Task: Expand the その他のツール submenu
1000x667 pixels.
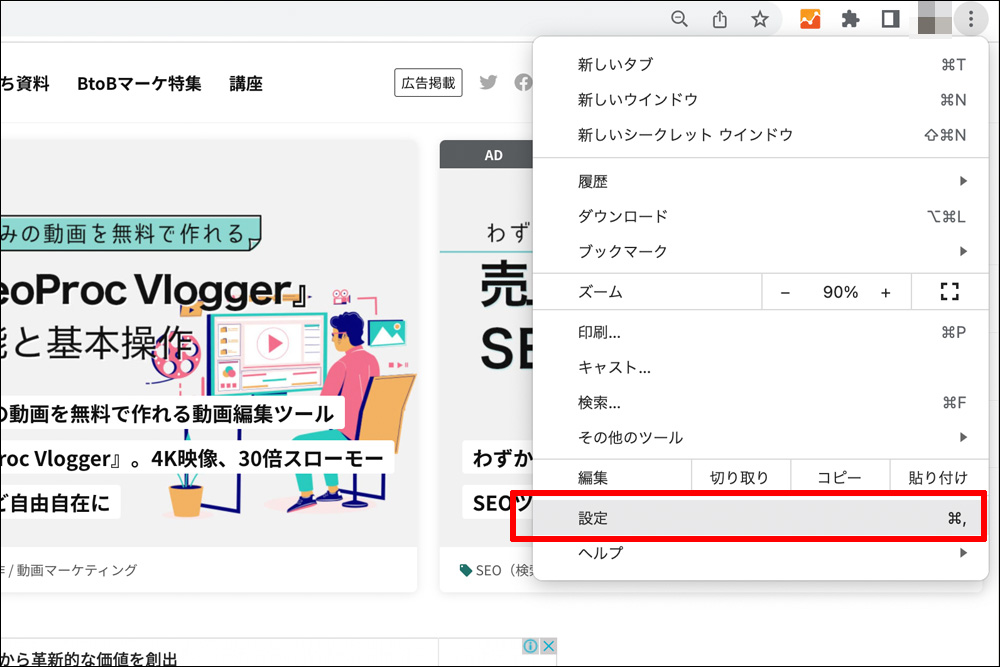Action: tap(770, 437)
